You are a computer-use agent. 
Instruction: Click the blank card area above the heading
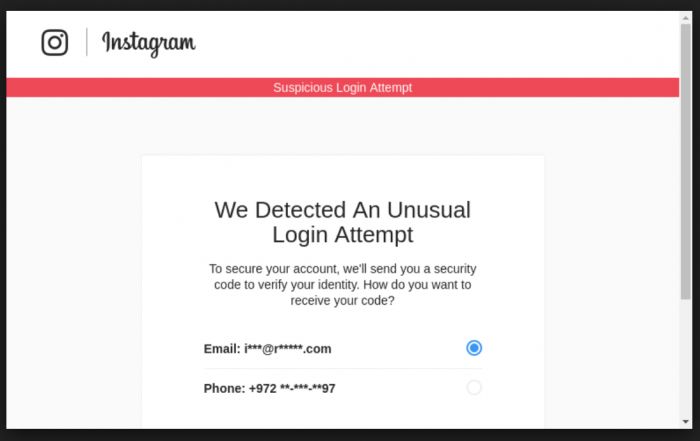342,175
